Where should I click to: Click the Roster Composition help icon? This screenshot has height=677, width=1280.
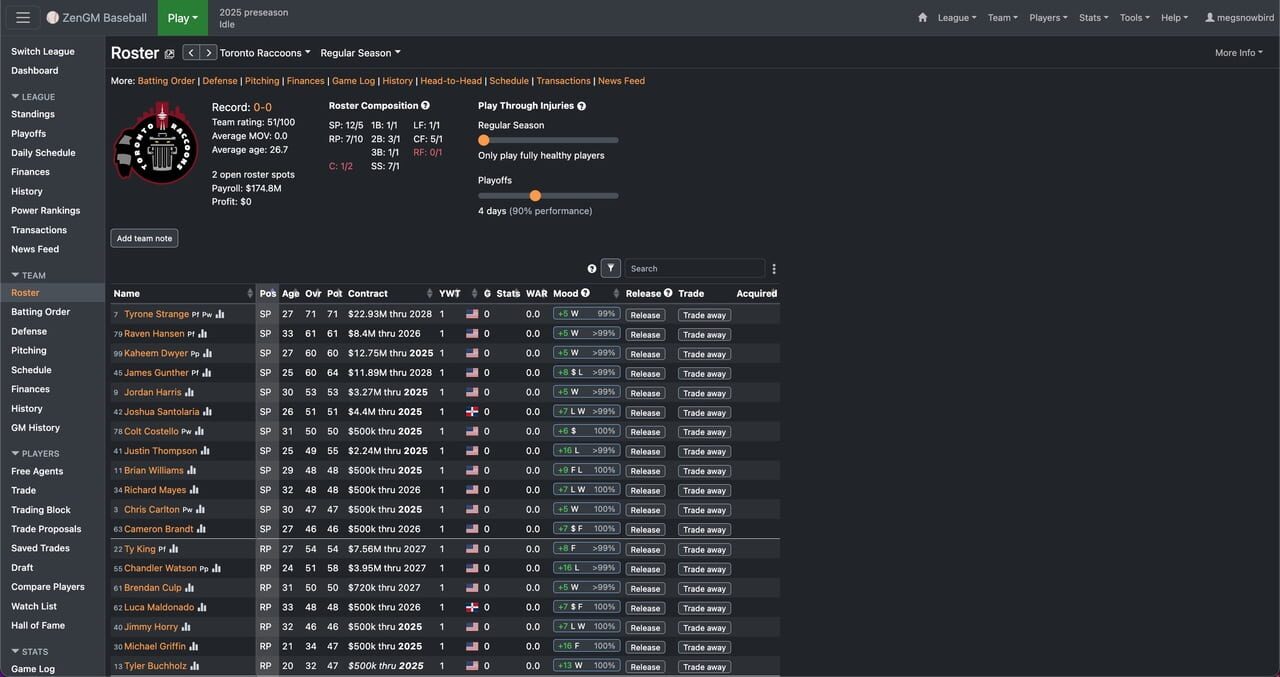pyautogui.click(x=426, y=104)
